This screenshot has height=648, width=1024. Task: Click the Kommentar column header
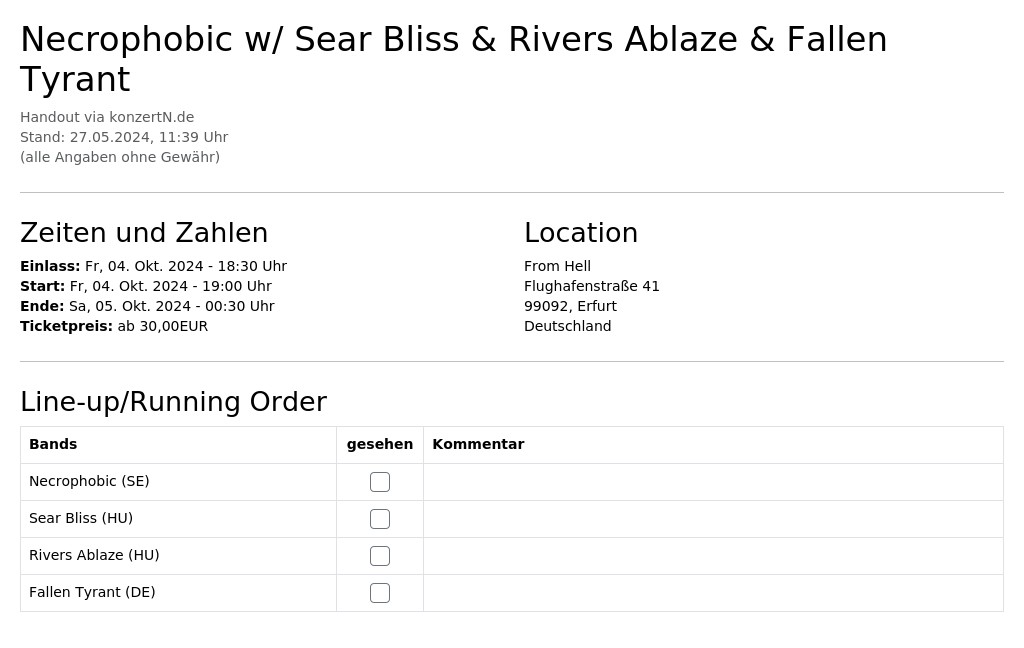point(478,444)
